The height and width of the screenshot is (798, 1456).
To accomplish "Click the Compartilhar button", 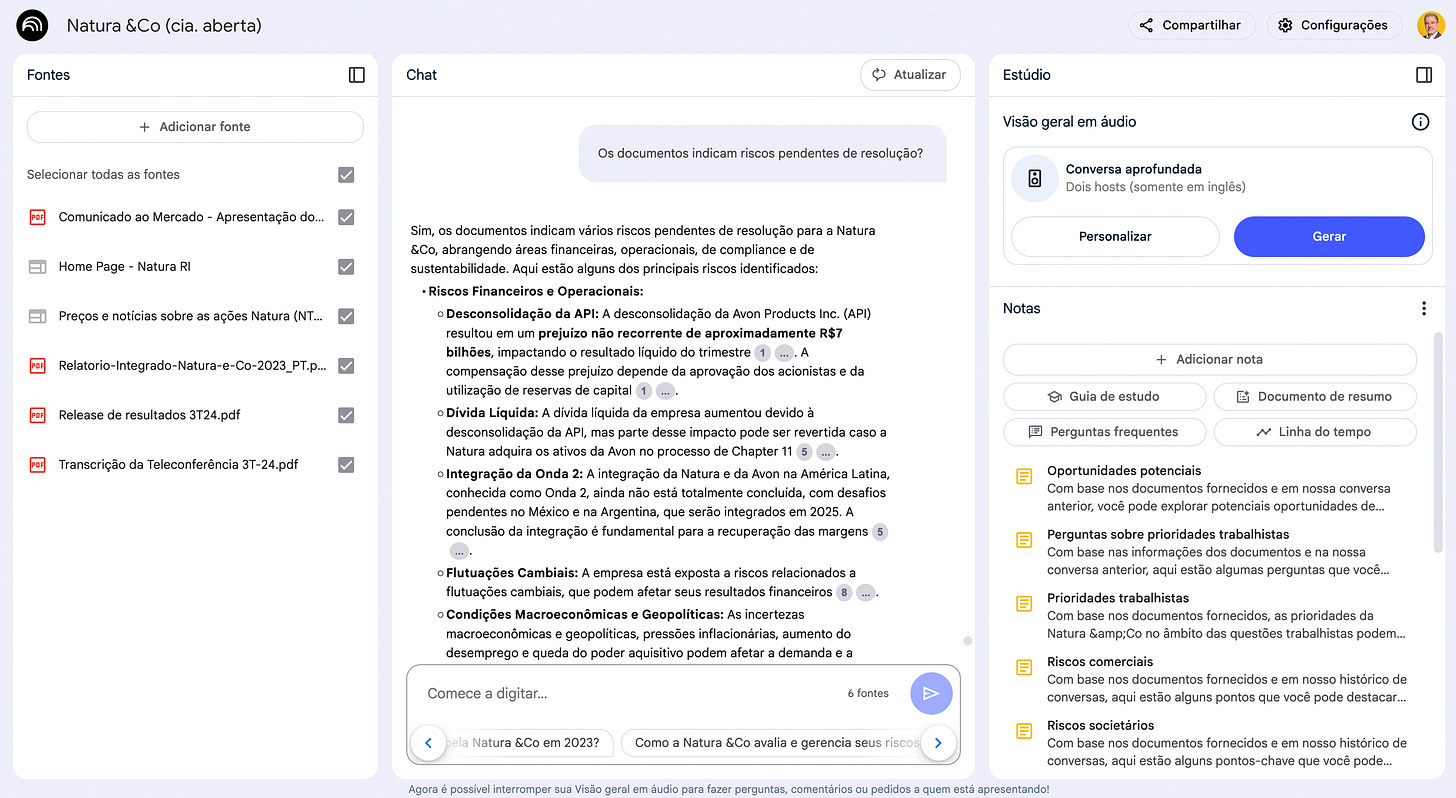I will coord(1191,25).
